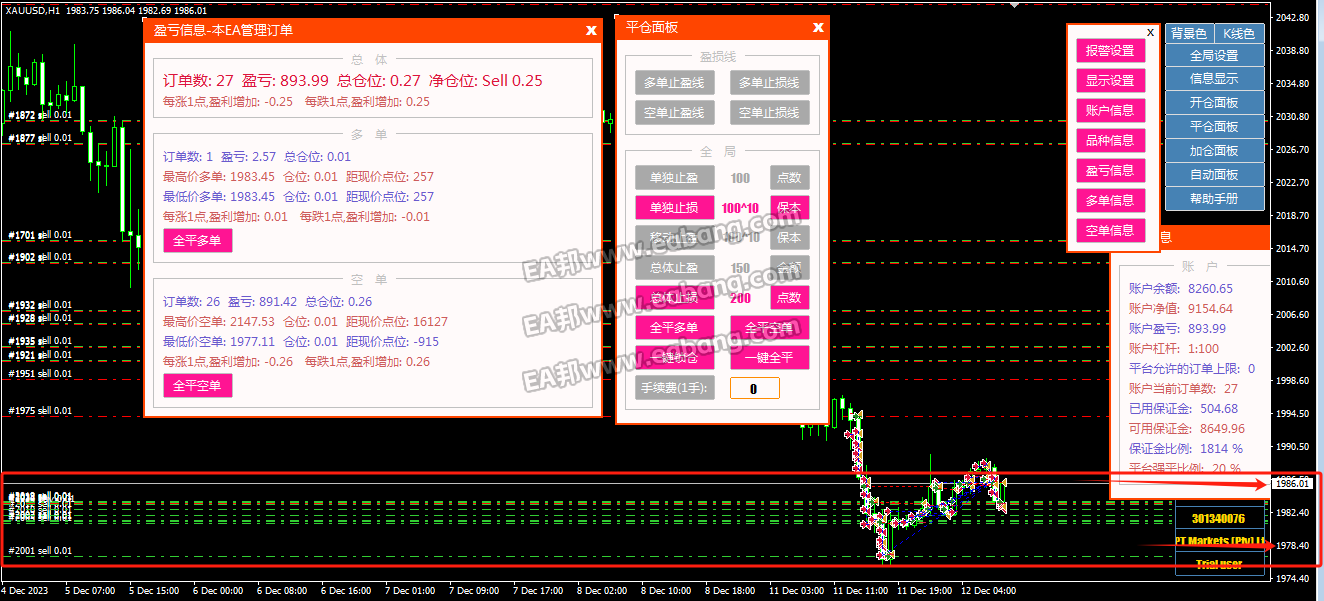Click the 背景色 background color button

point(1189,34)
